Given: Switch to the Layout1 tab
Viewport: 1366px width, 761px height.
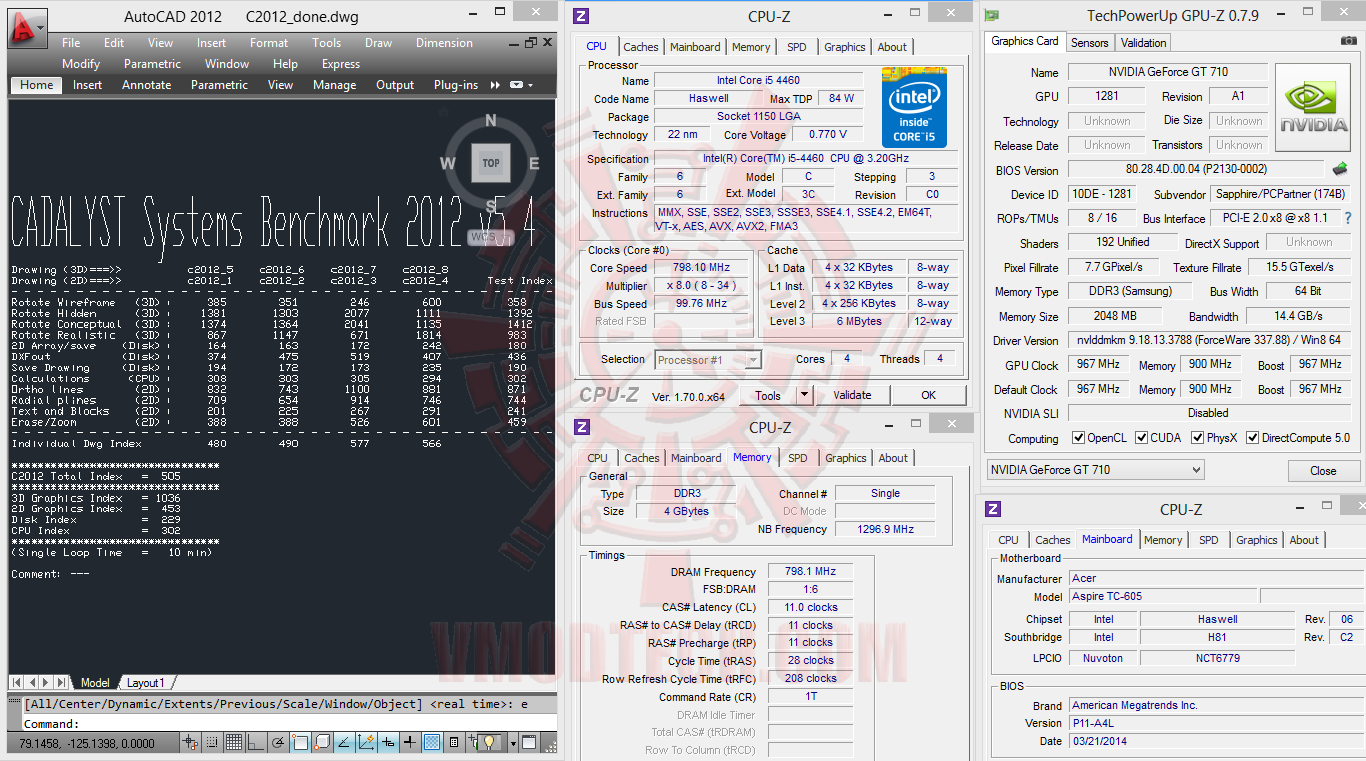Looking at the screenshot, I should [145, 683].
